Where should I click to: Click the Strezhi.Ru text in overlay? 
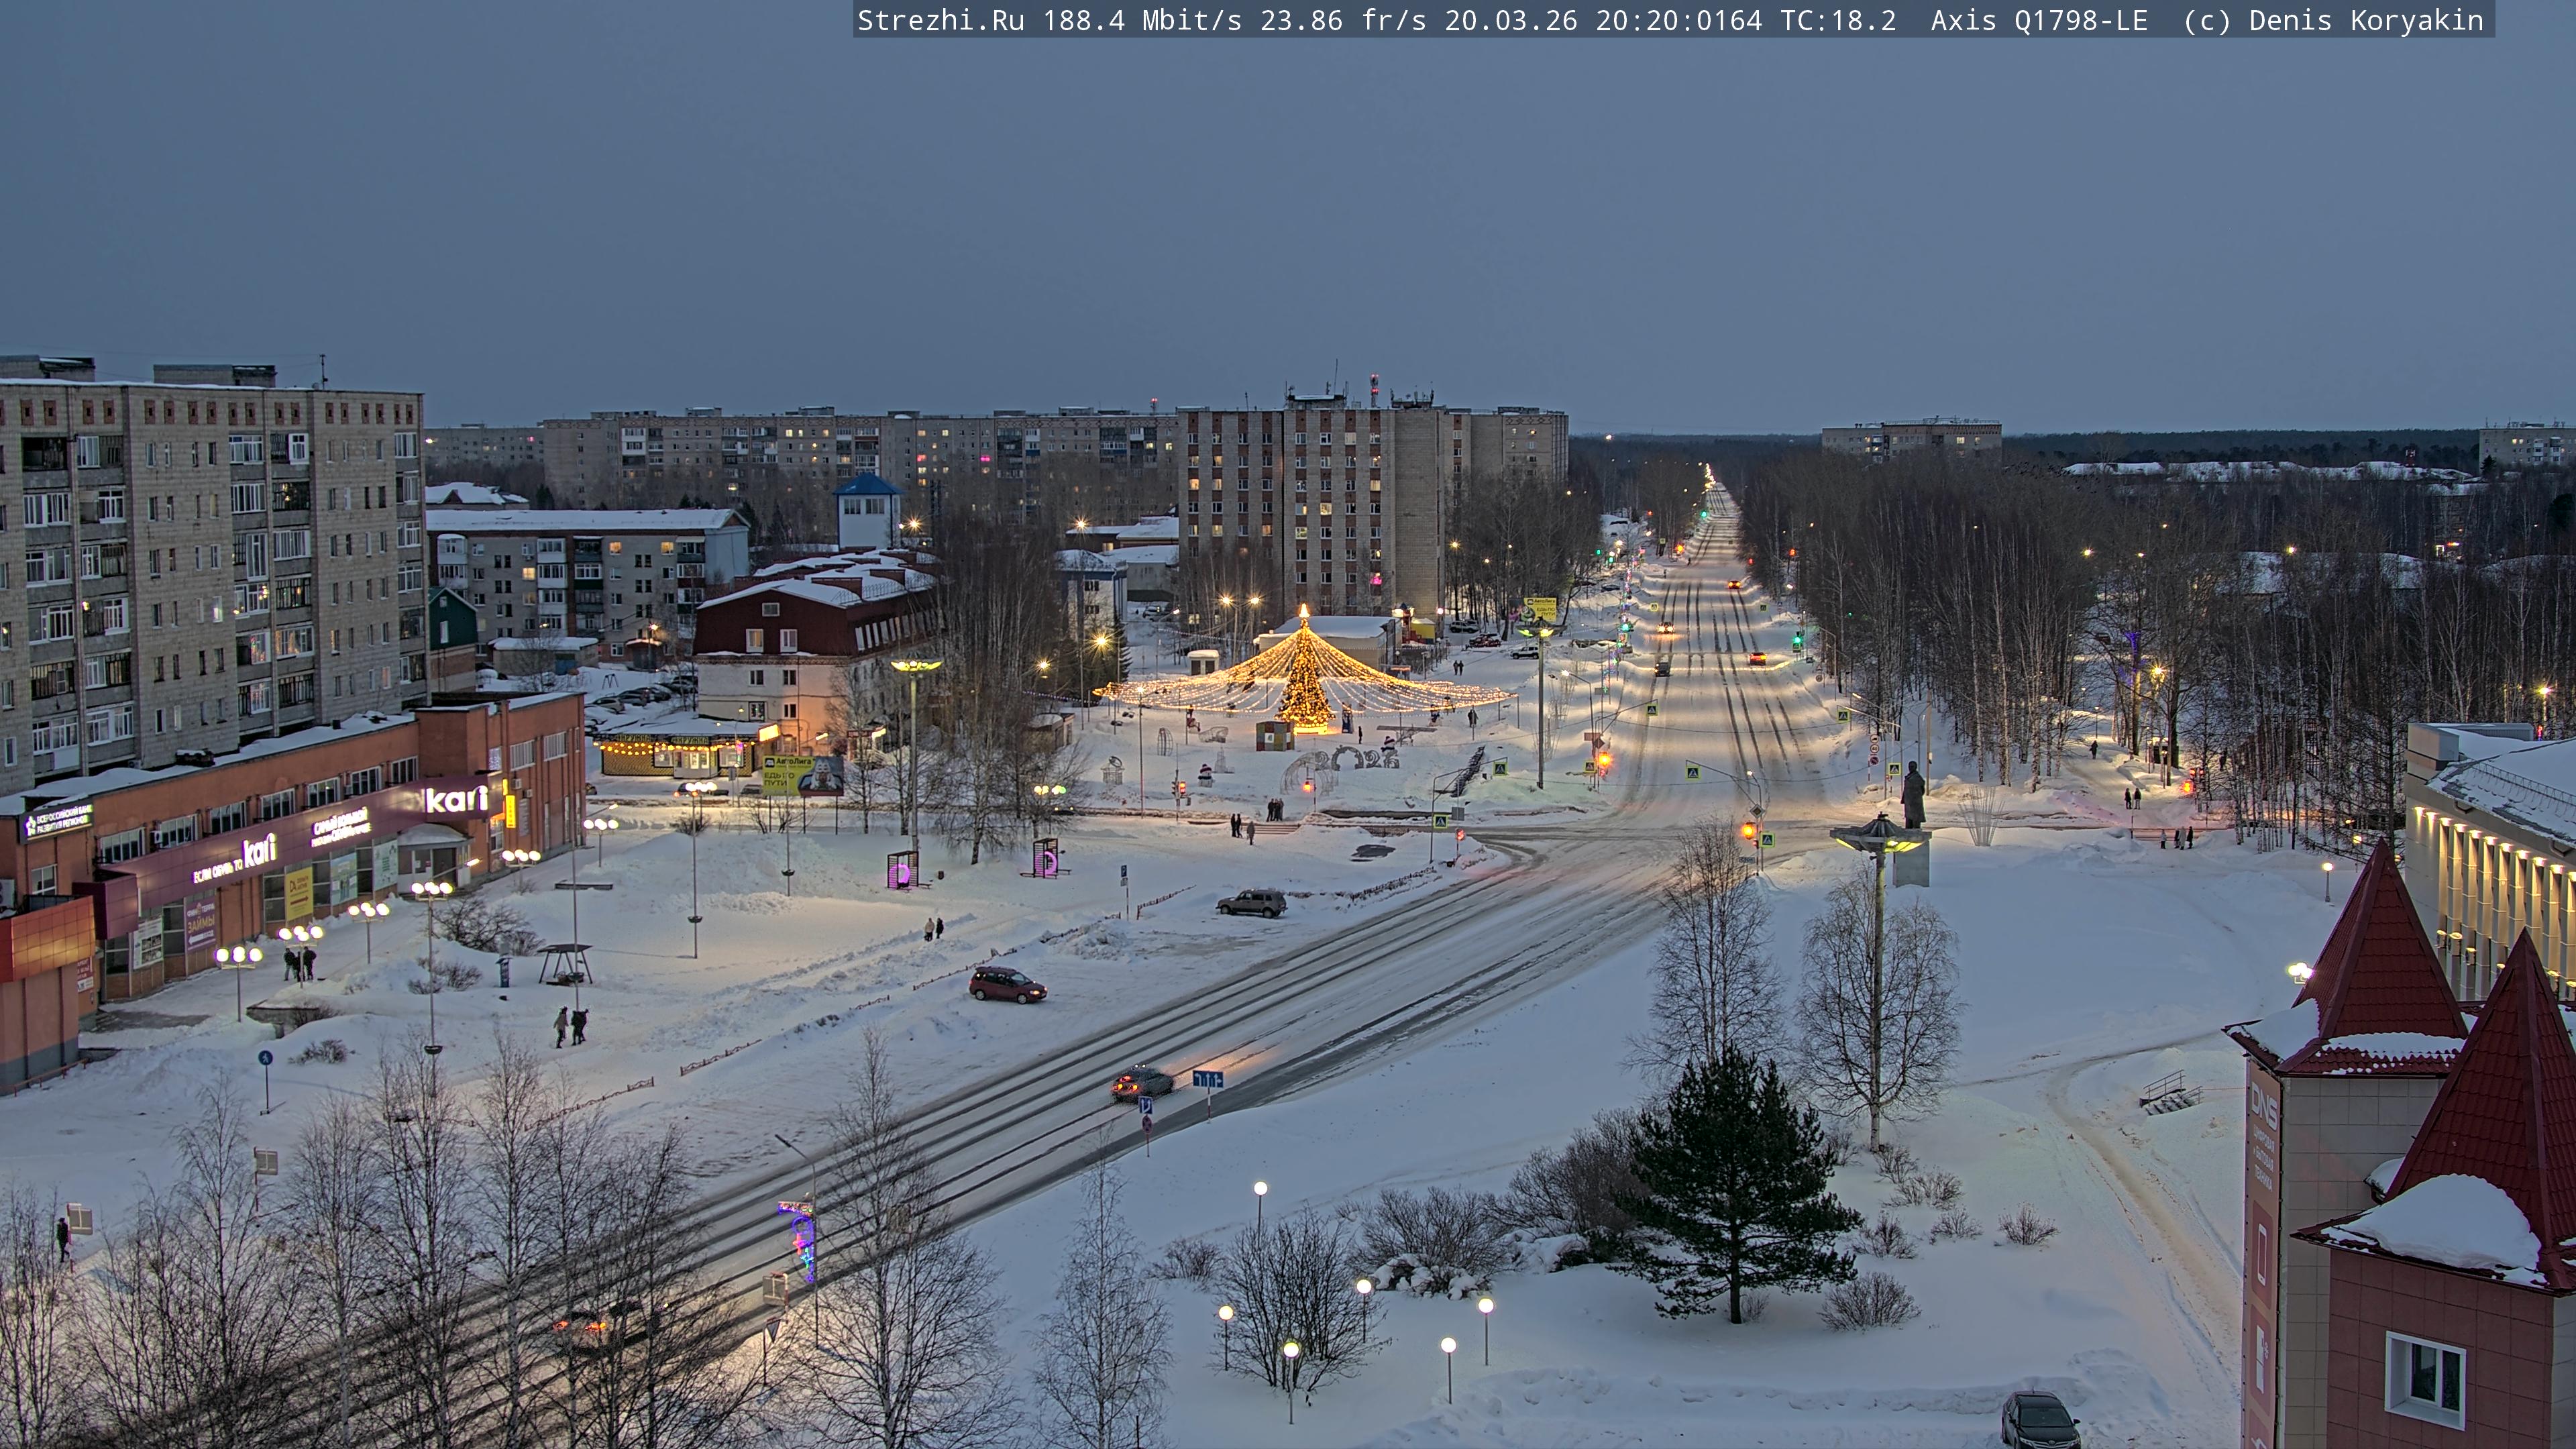point(940,20)
